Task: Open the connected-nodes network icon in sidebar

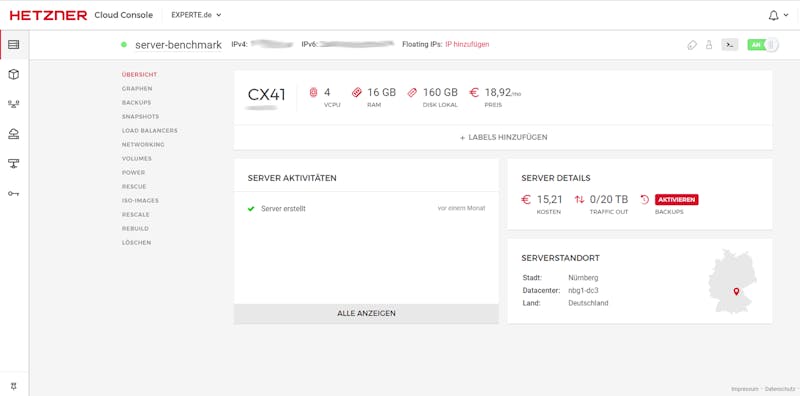Action: click(14, 104)
